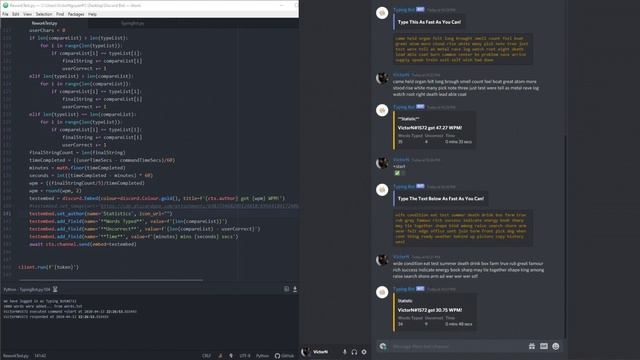
Task: Click Typing Bot name on last statistics message
Action: 404,289
